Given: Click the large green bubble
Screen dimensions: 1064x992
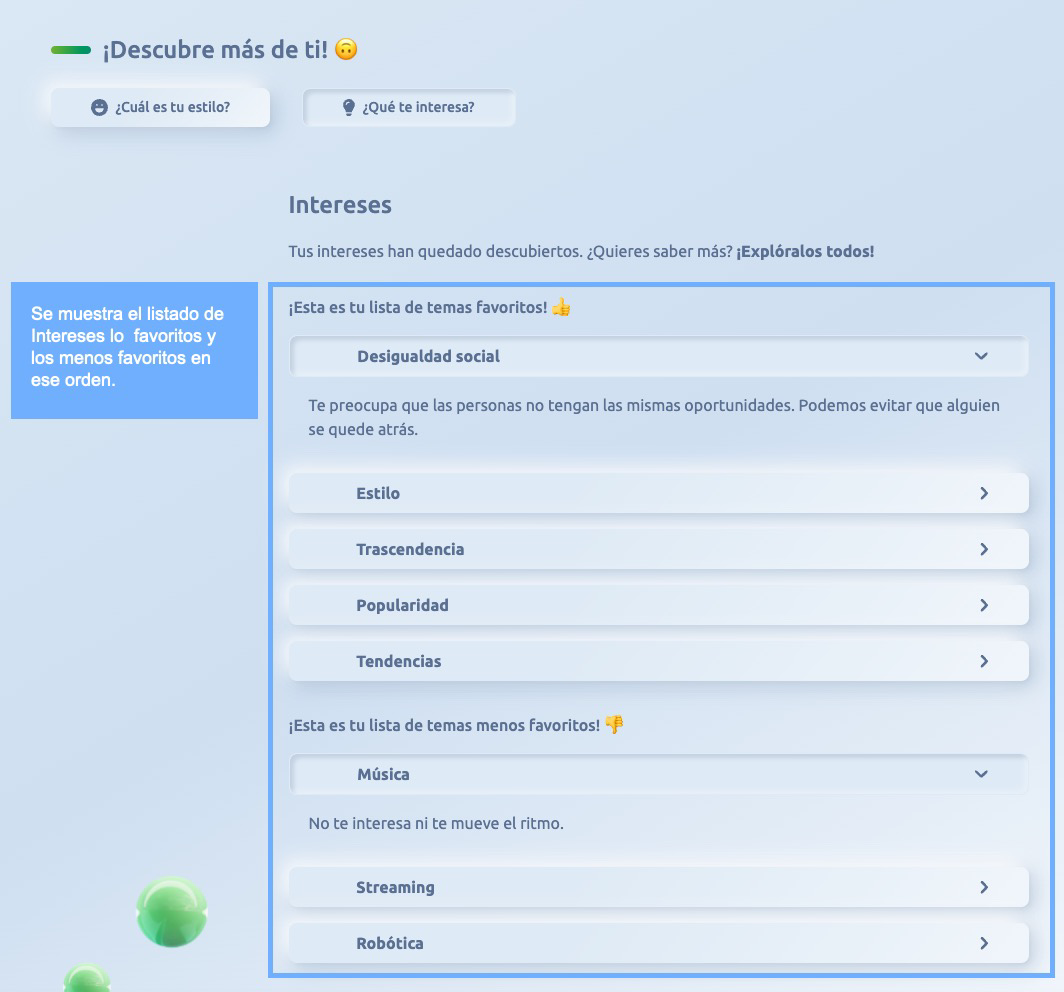Looking at the screenshot, I should (171, 911).
